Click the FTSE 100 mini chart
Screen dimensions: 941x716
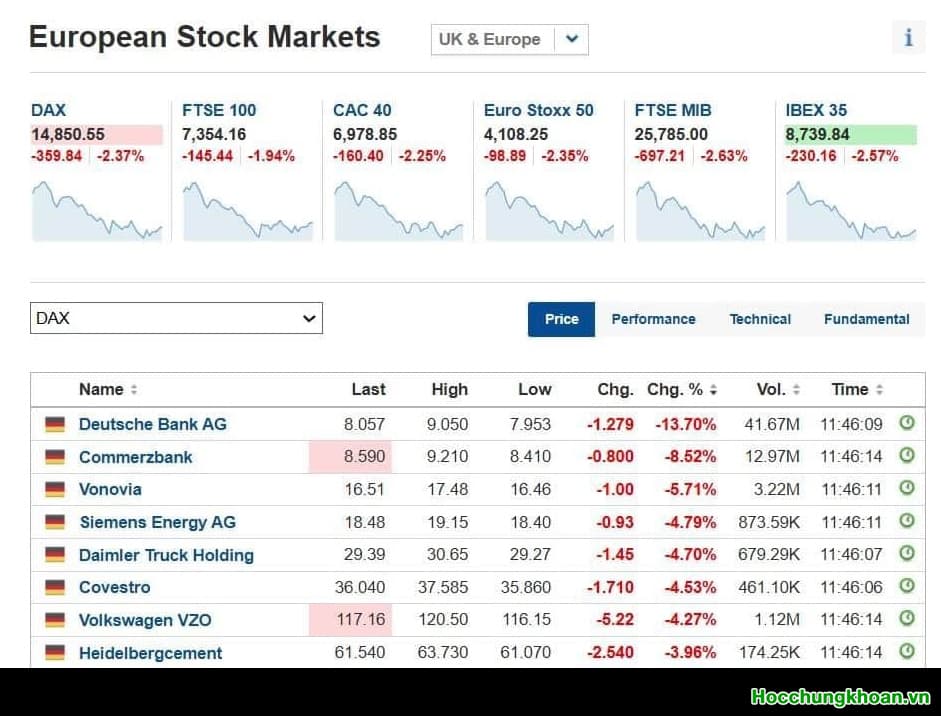tap(246, 211)
